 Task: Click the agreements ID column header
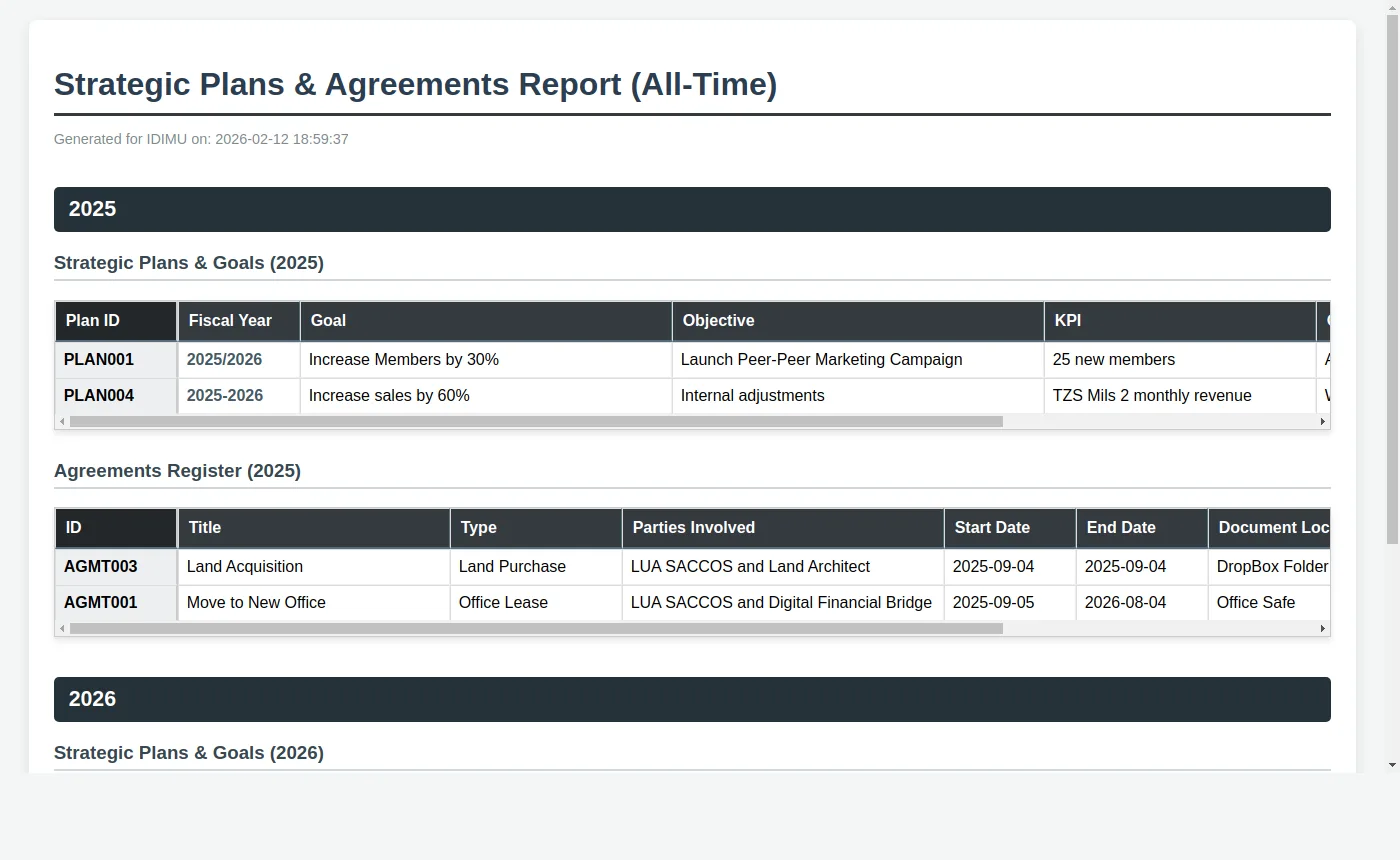click(x=116, y=528)
